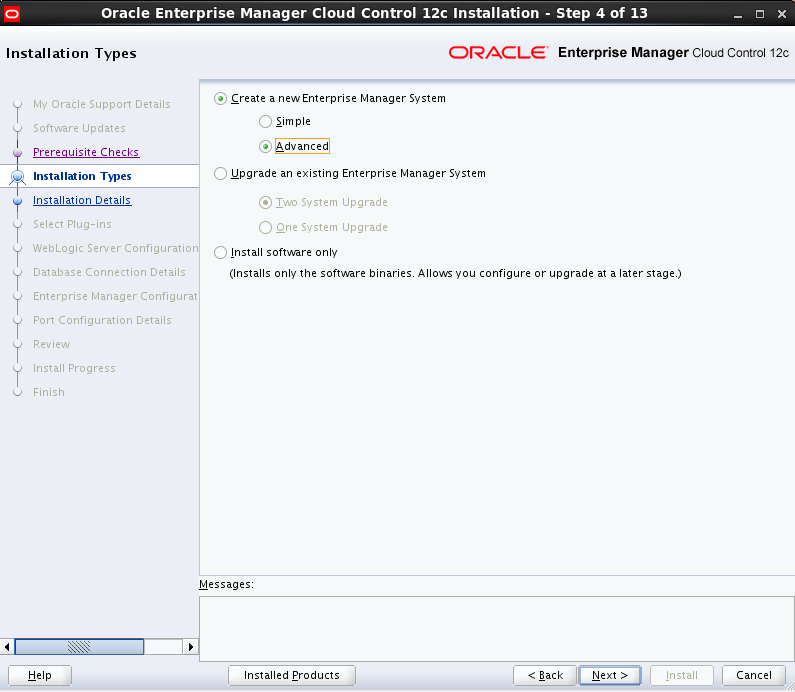Click the Finish step label

tap(49, 392)
